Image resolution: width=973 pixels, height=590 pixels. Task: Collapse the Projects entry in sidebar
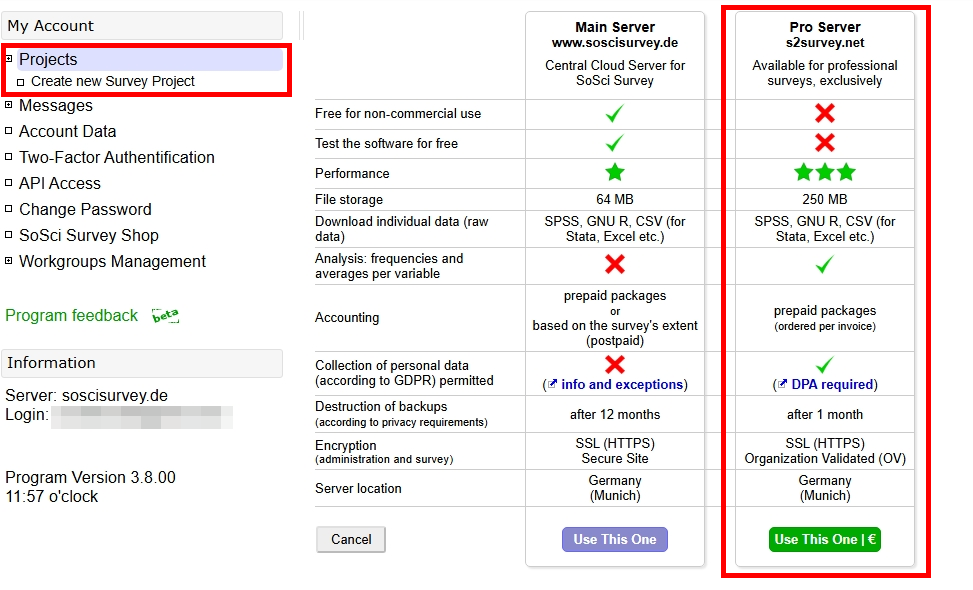click(x=11, y=59)
